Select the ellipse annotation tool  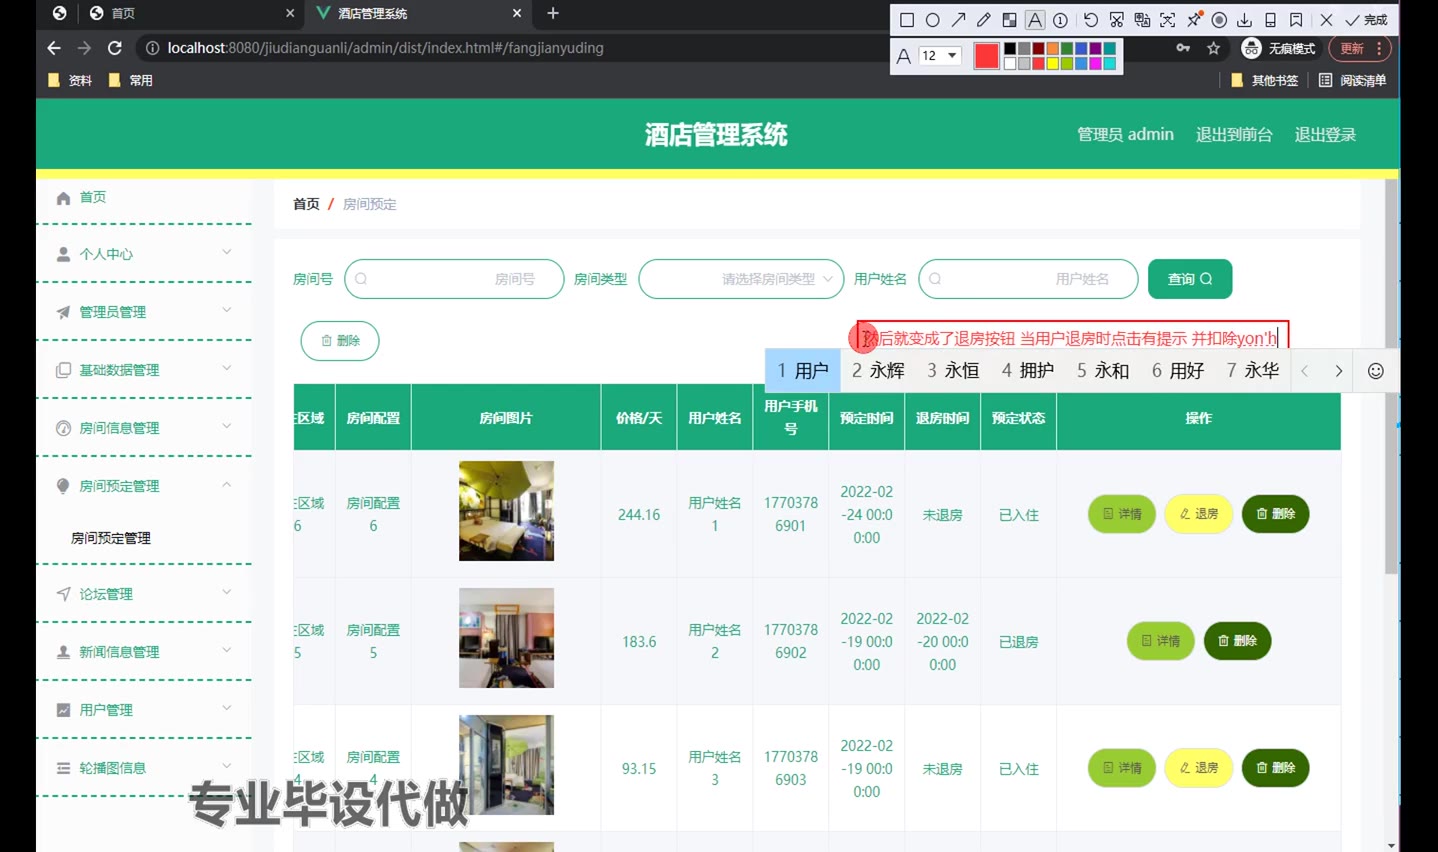click(x=932, y=20)
